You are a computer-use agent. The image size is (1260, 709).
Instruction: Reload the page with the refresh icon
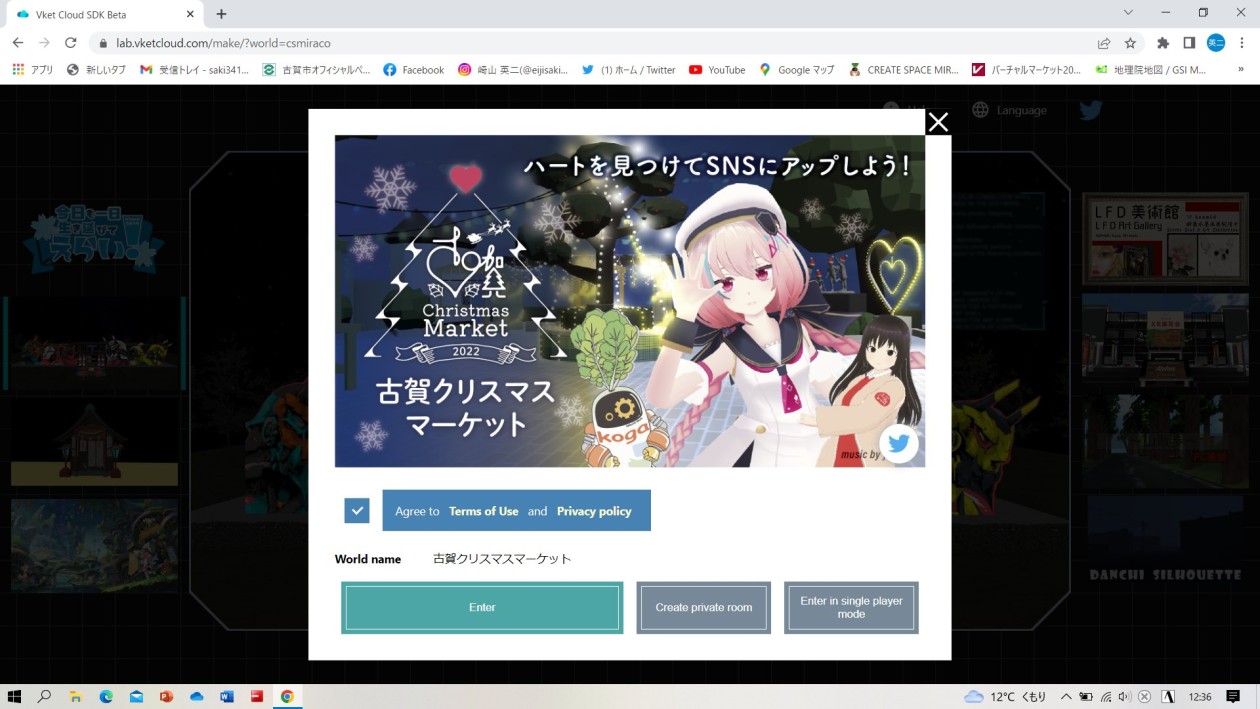pos(70,43)
